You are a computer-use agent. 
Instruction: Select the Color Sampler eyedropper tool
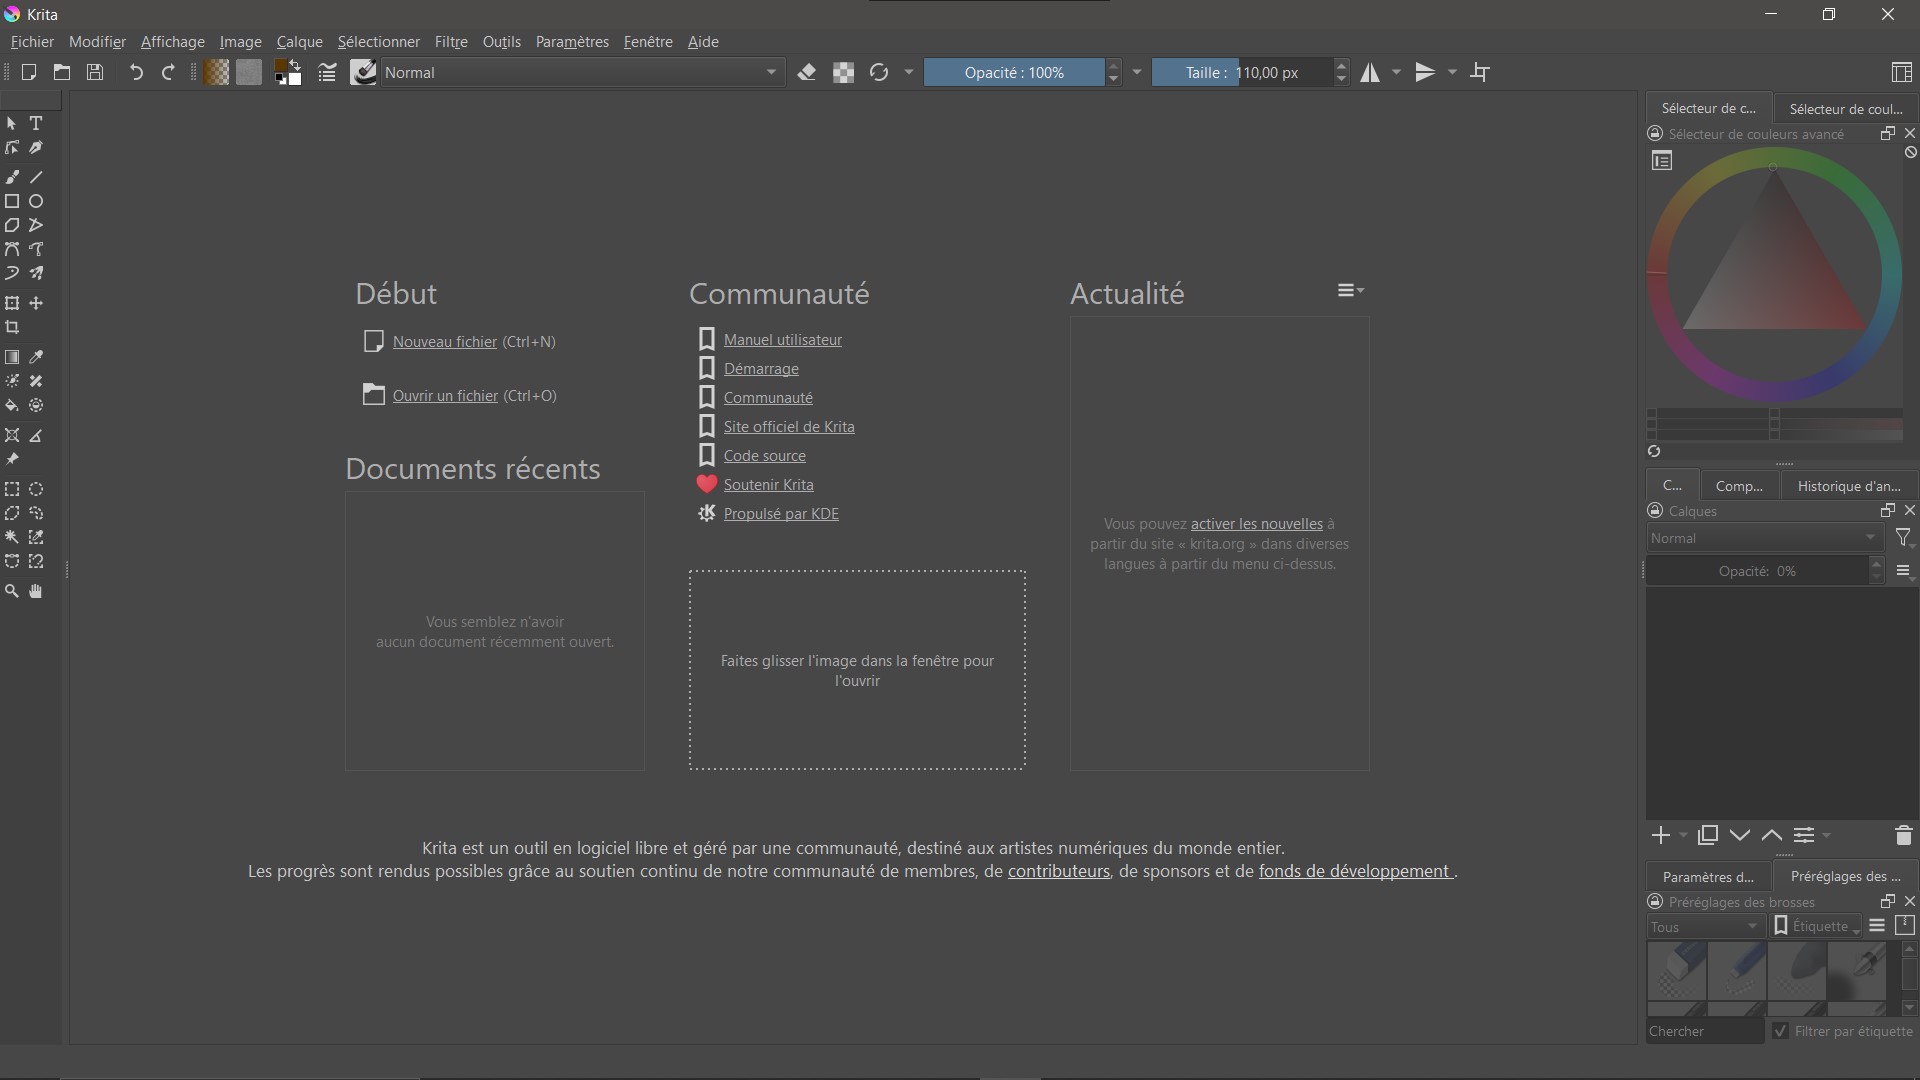coord(36,357)
